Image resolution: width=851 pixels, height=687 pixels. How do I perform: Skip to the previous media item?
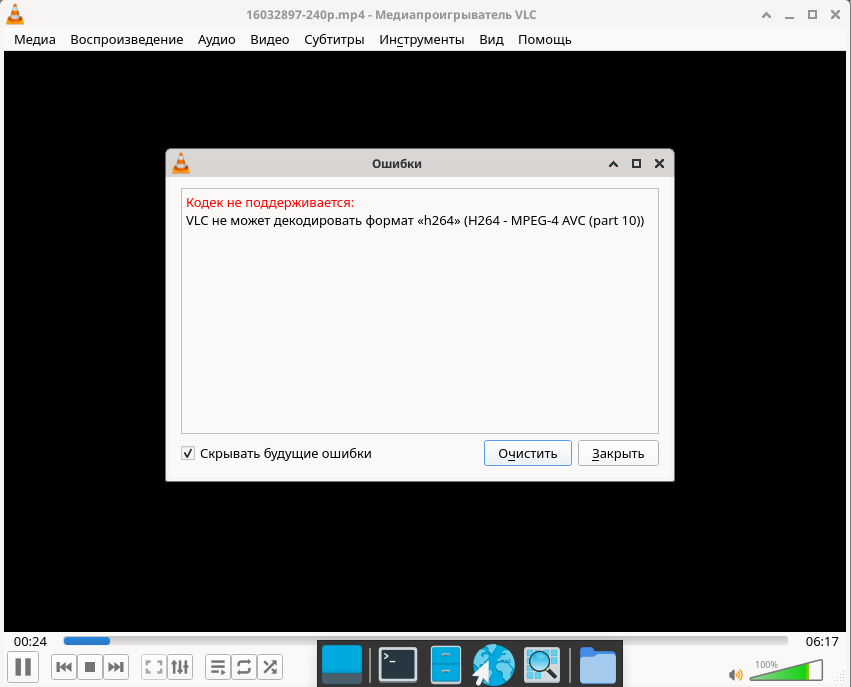pyautogui.click(x=64, y=667)
